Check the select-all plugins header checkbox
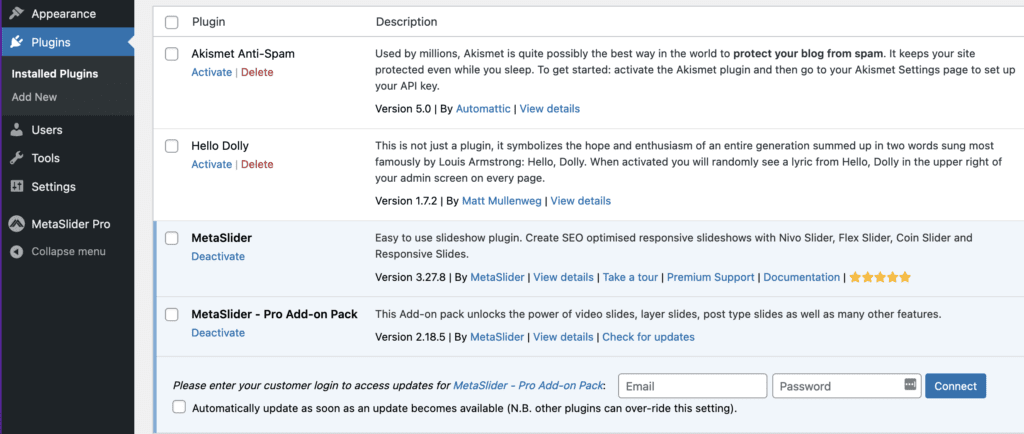 click(172, 22)
